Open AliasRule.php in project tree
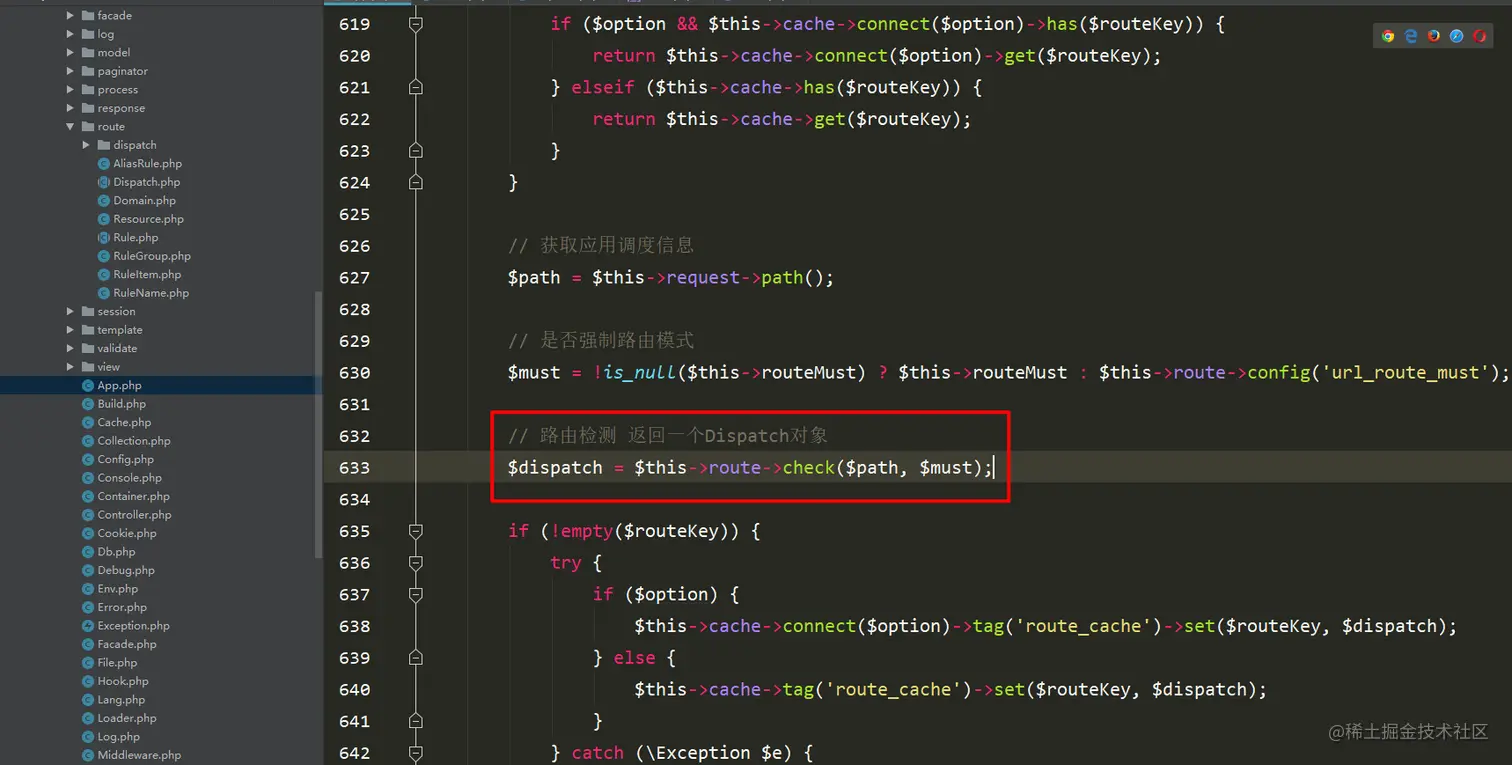This screenshot has height=765, width=1512. click(147, 164)
